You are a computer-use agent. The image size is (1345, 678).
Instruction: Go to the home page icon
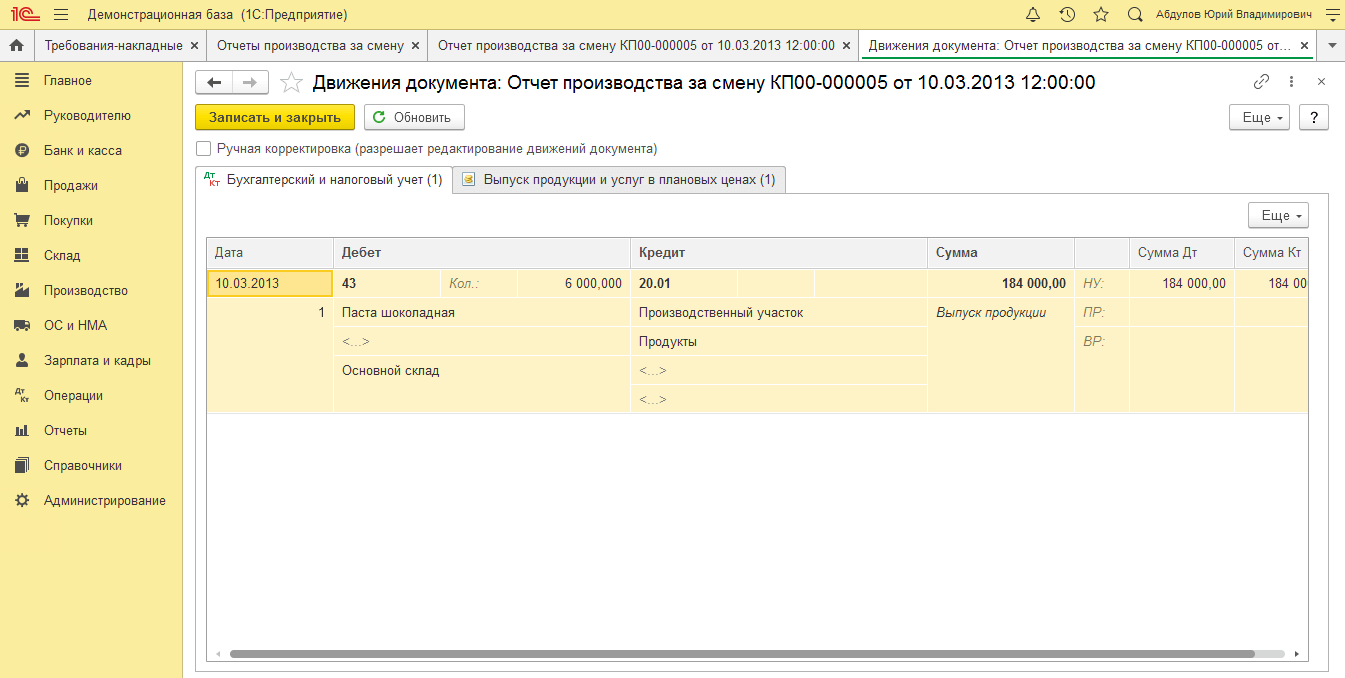click(16, 46)
